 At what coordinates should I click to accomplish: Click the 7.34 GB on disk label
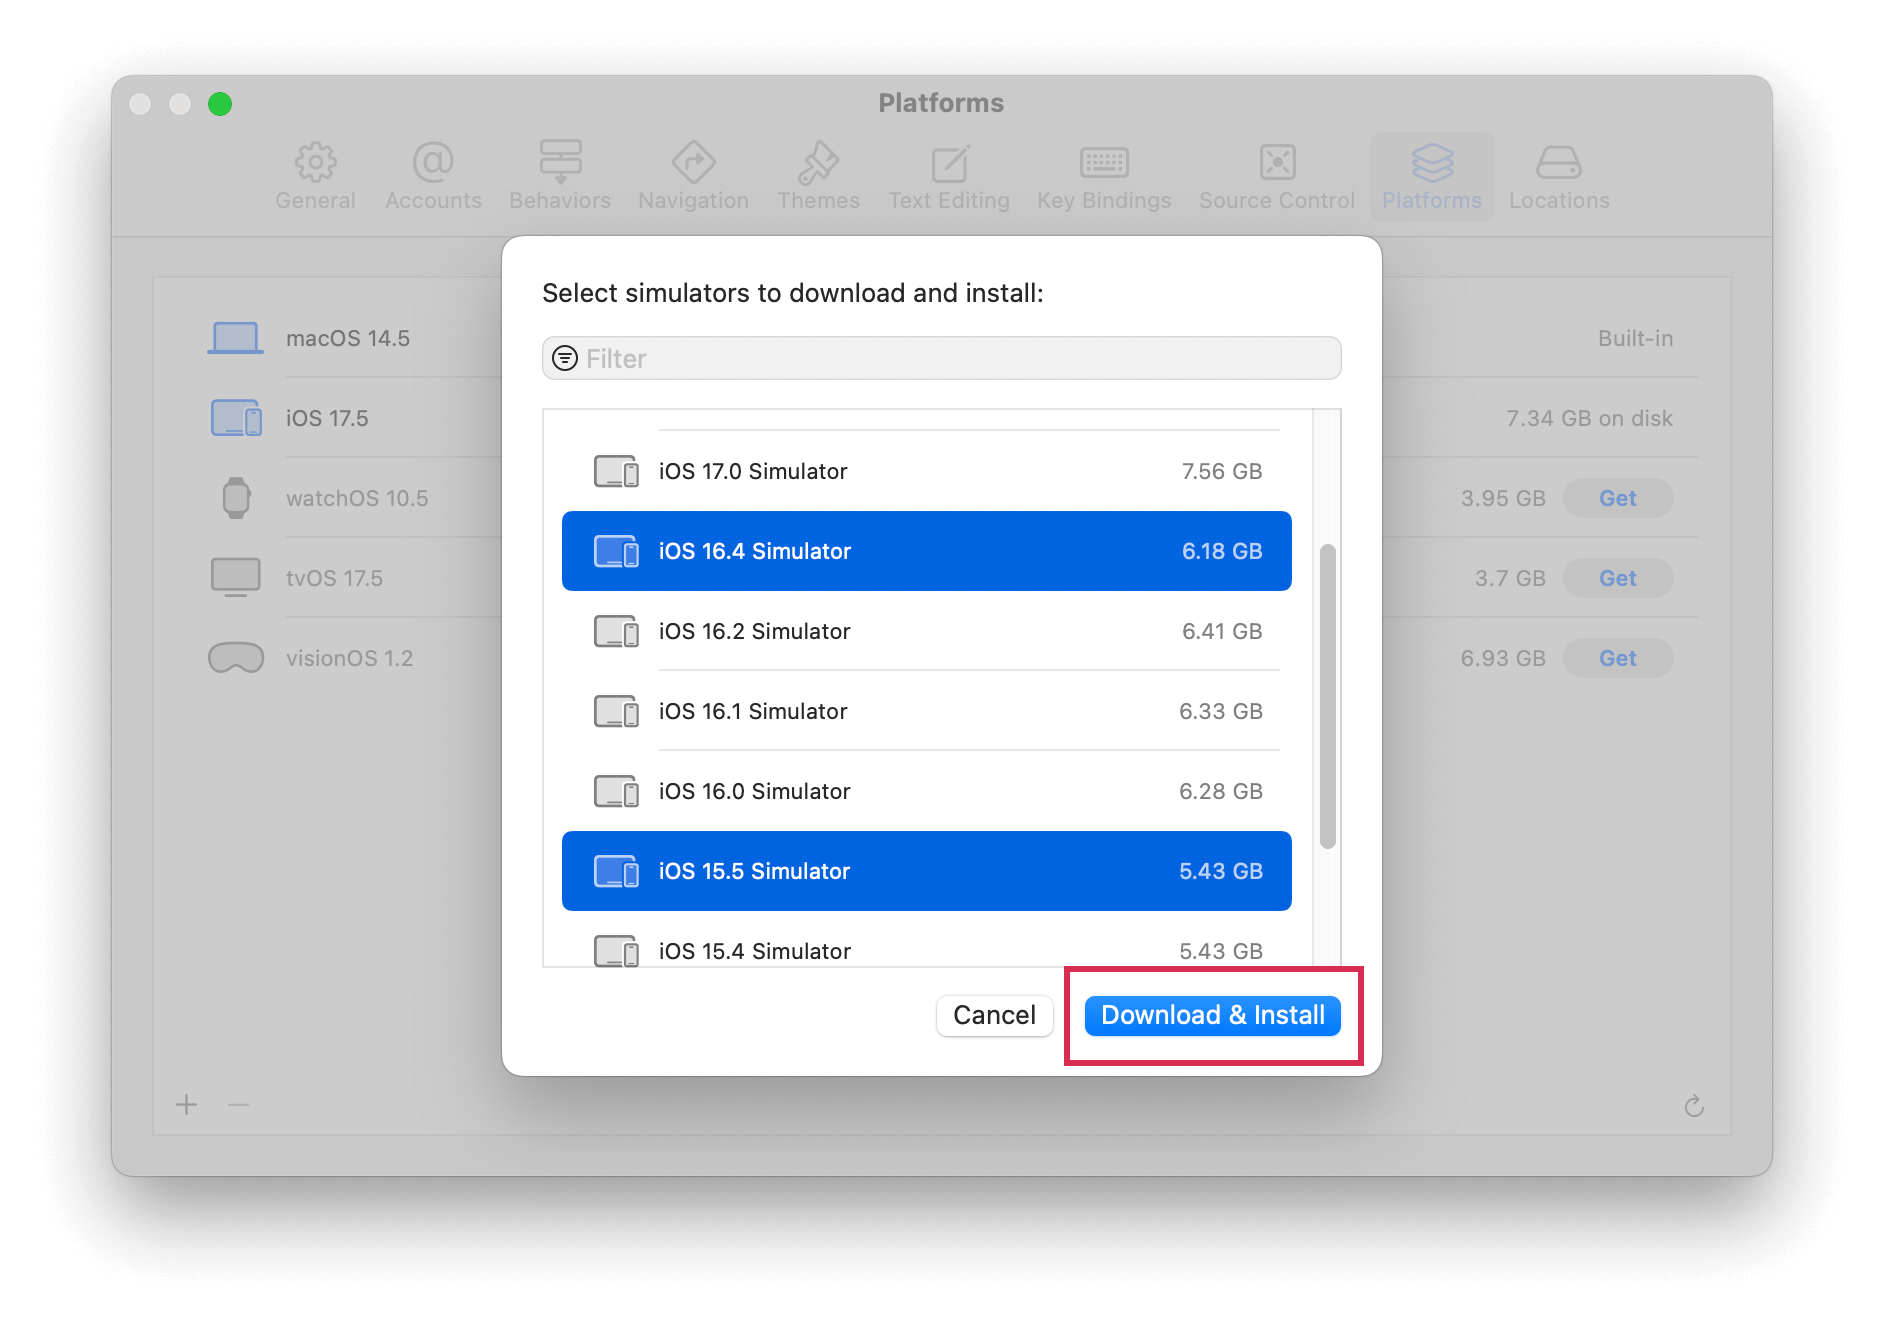click(1589, 418)
